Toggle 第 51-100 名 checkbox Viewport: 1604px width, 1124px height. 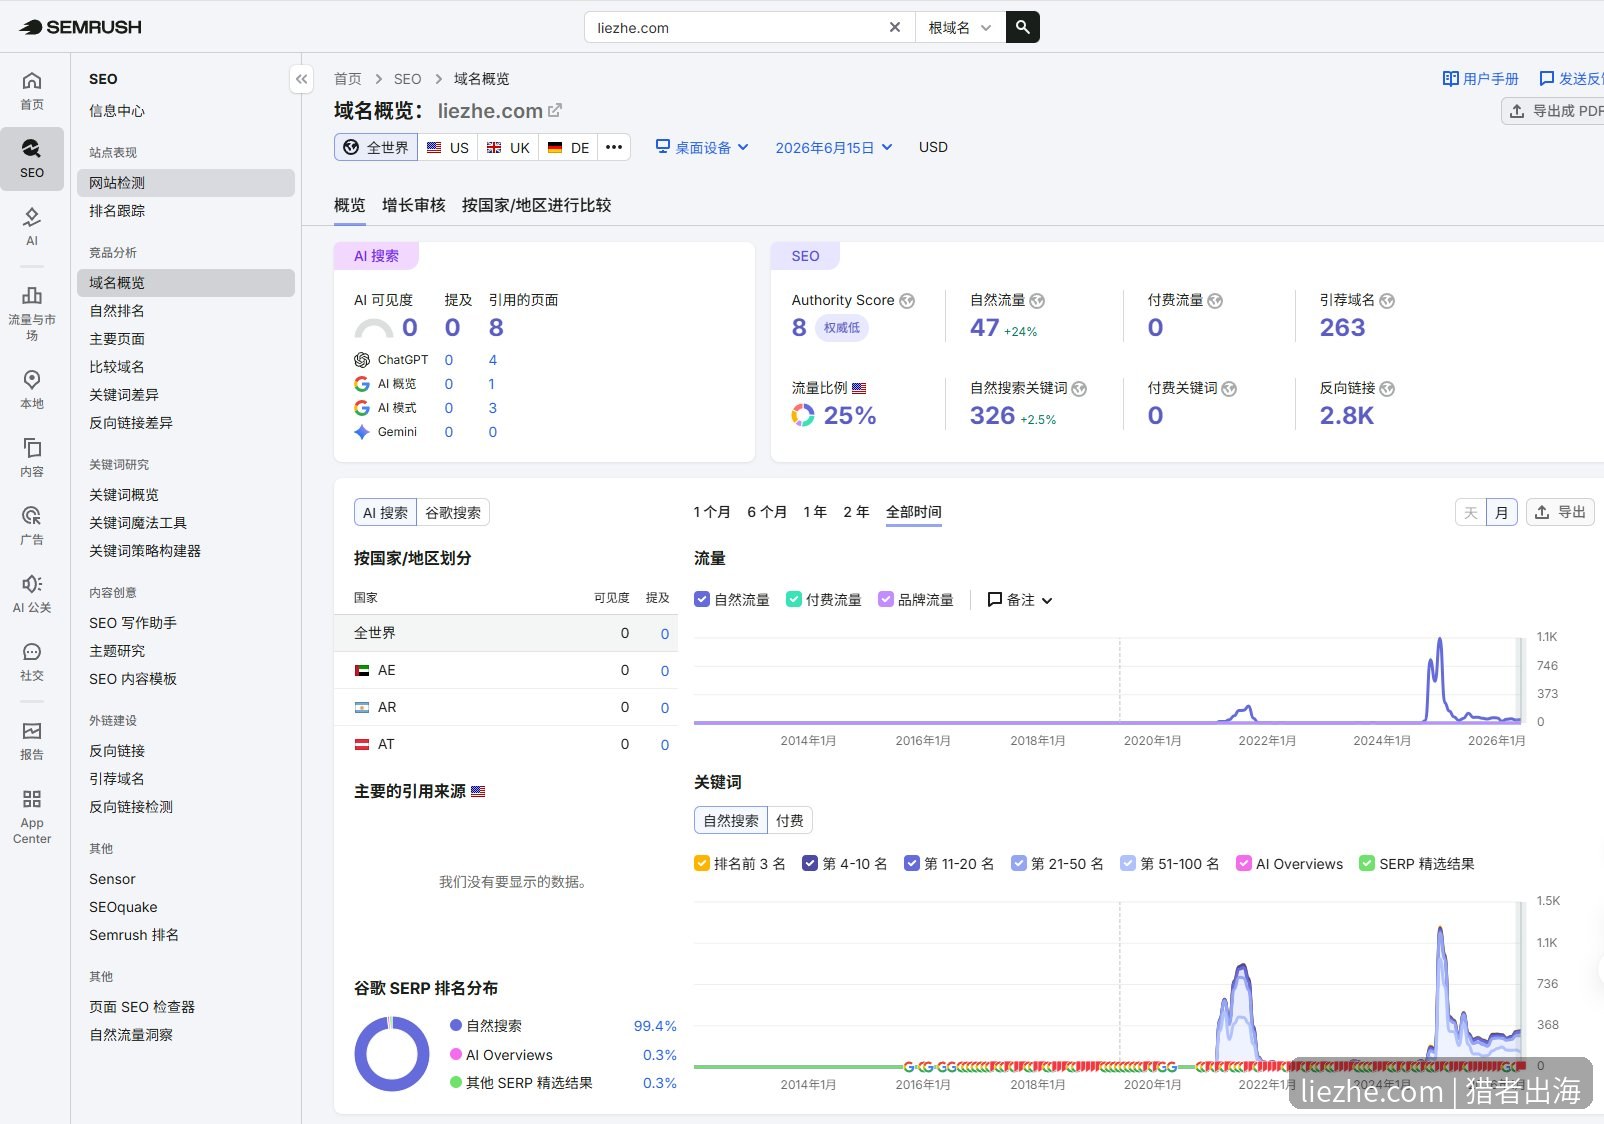(1128, 863)
